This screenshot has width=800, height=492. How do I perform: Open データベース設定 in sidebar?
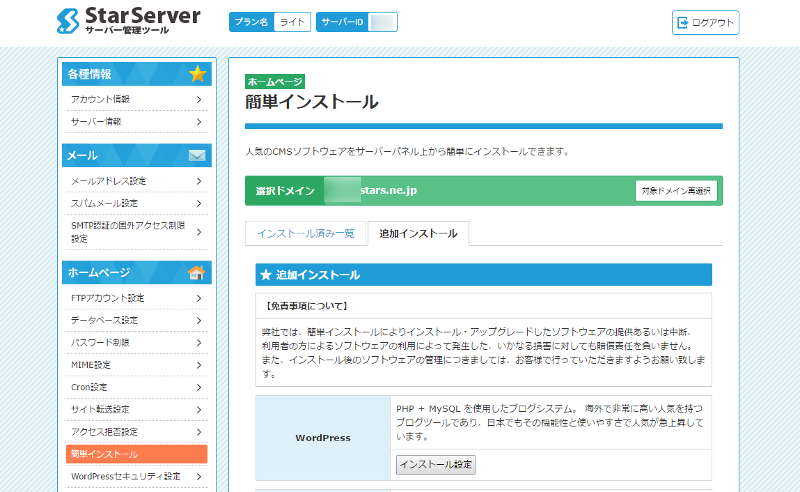(x=136, y=321)
